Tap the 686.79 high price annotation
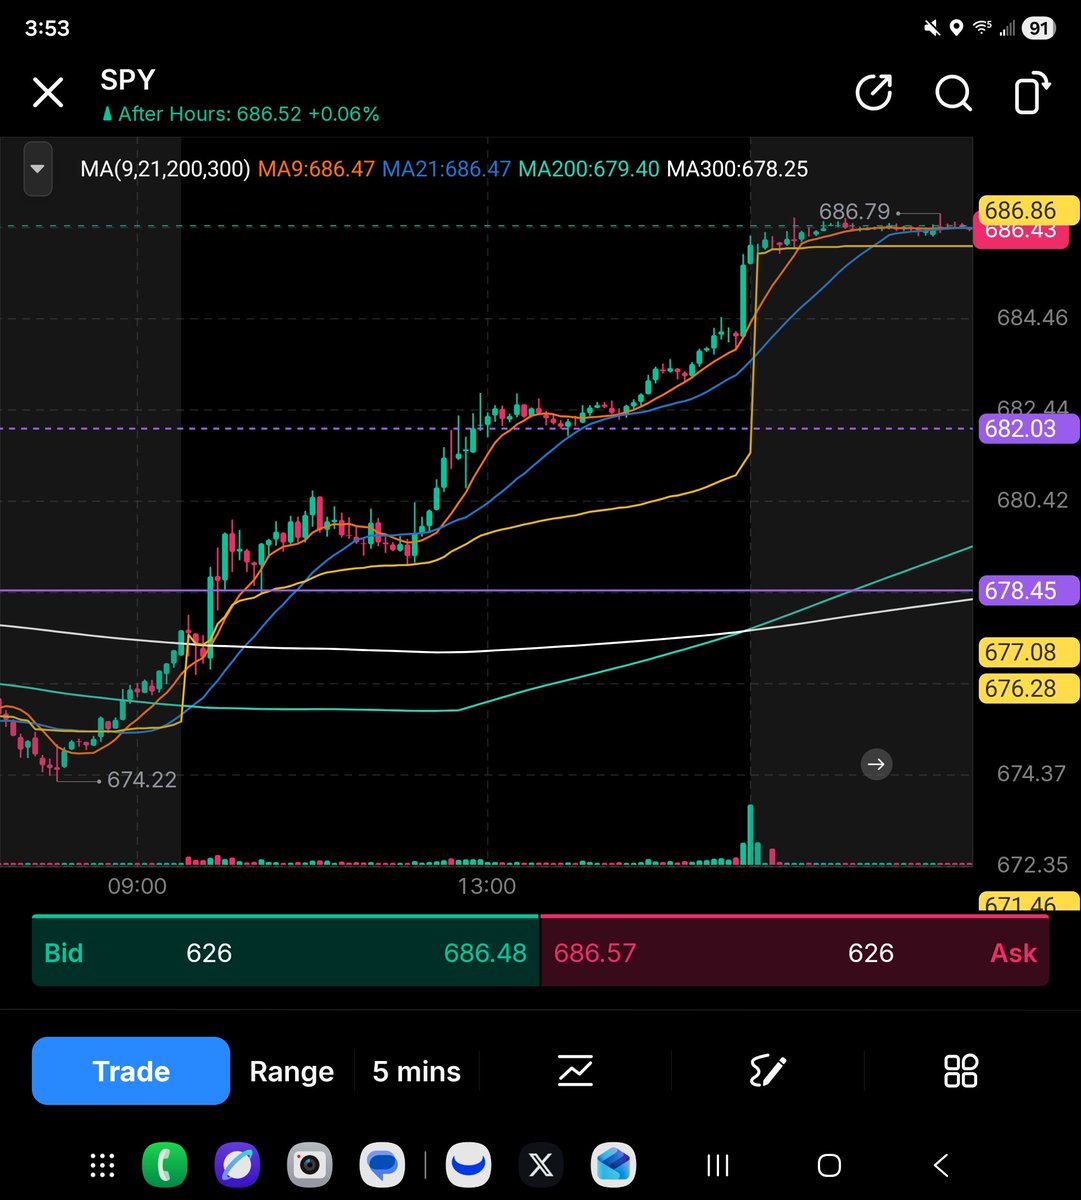 (x=854, y=211)
